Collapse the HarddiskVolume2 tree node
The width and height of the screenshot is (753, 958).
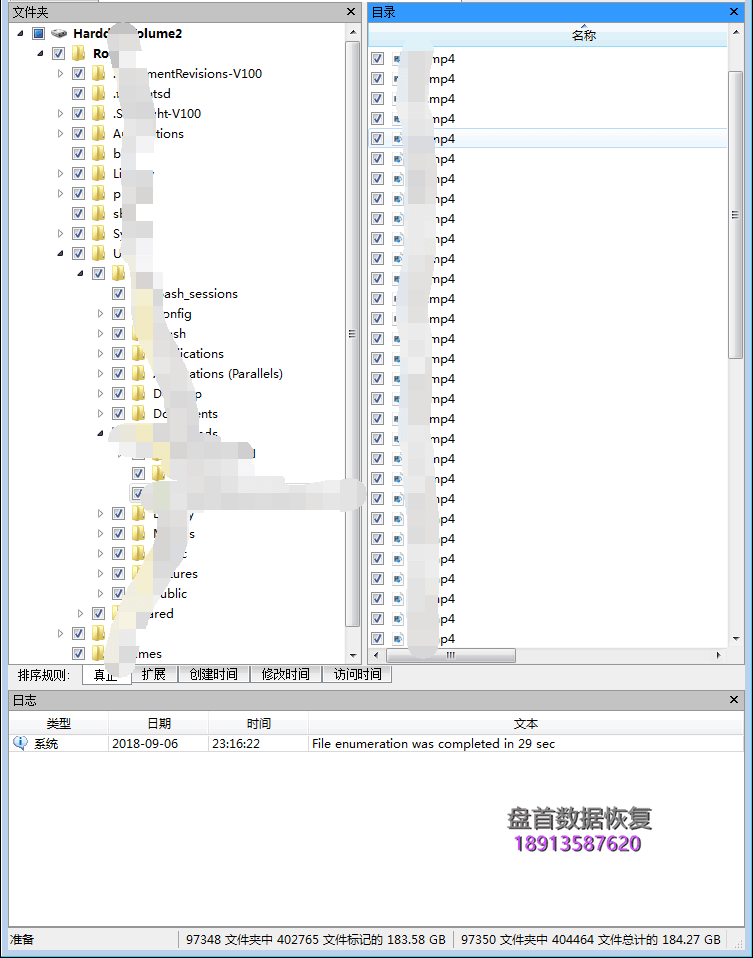pyautogui.click(x=20, y=33)
